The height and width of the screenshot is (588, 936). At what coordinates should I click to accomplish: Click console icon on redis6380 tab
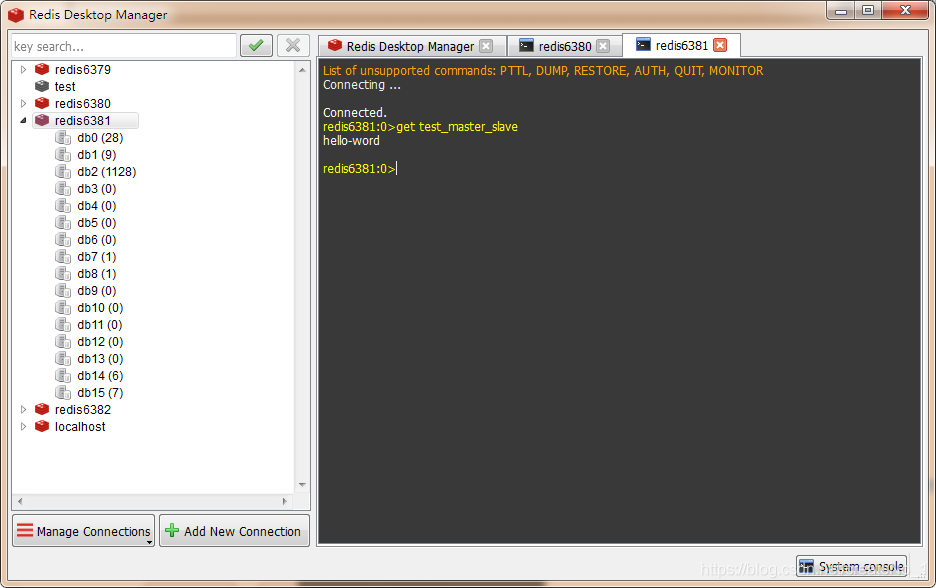pyautogui.click(x=526, y=45)
